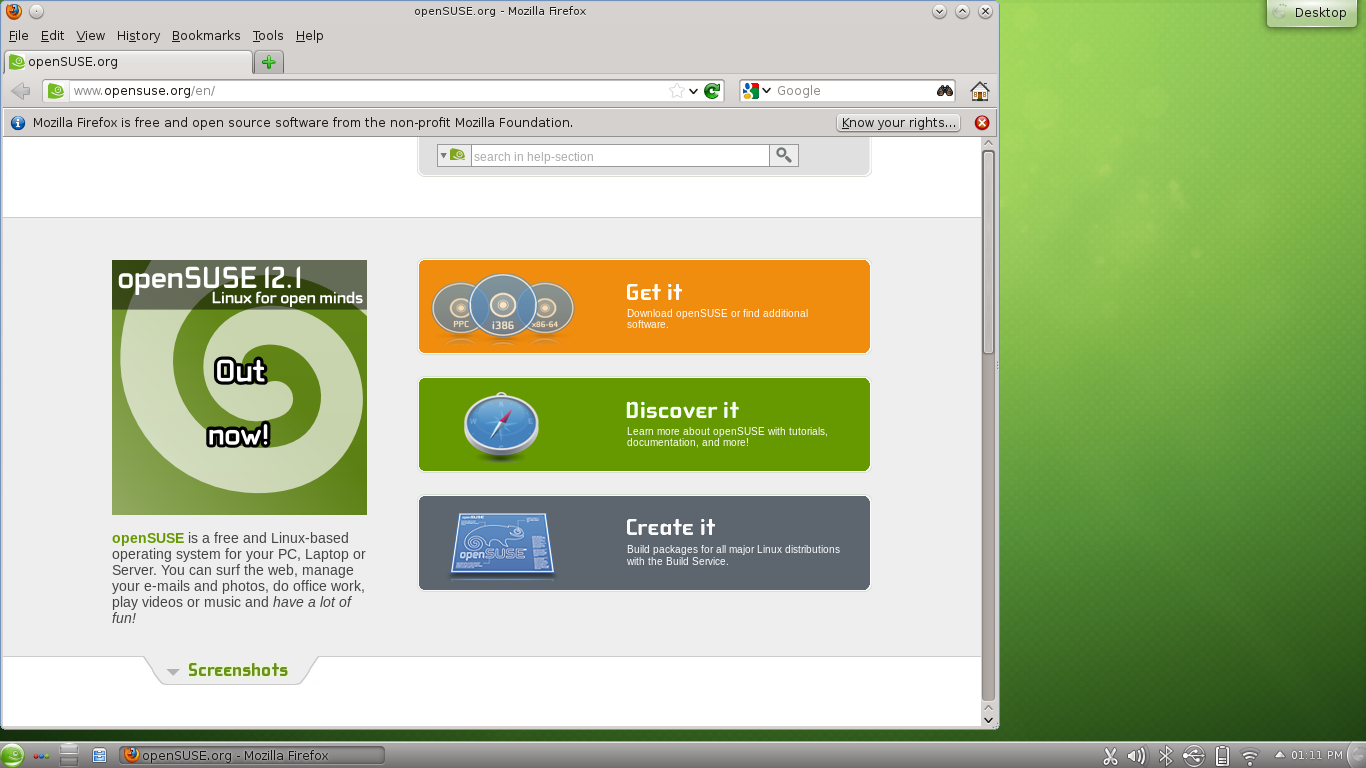
Task: Click the openSUSE site identity icon in URL bar
Action: point(56,91)
